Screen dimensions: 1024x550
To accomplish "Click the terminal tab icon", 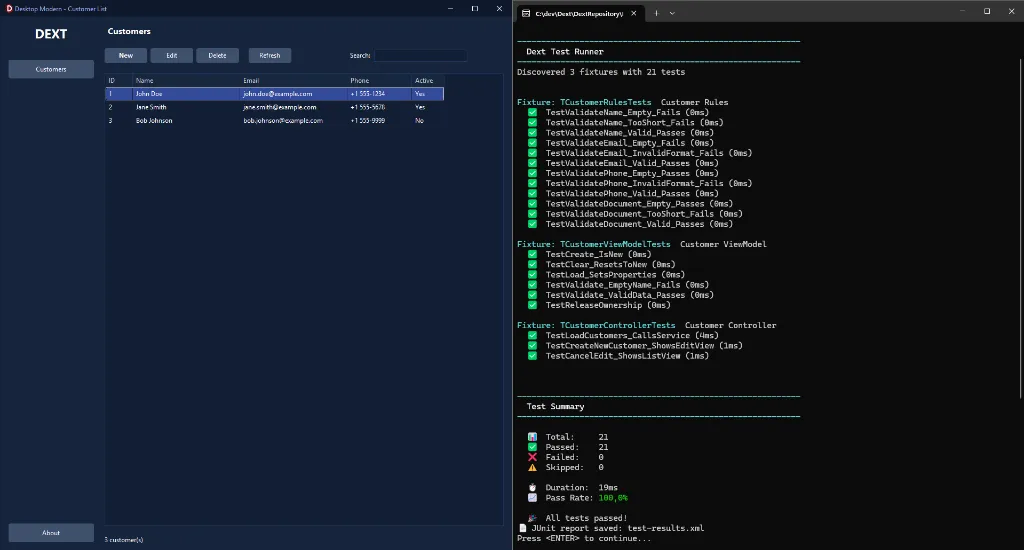I will point(526,13).
